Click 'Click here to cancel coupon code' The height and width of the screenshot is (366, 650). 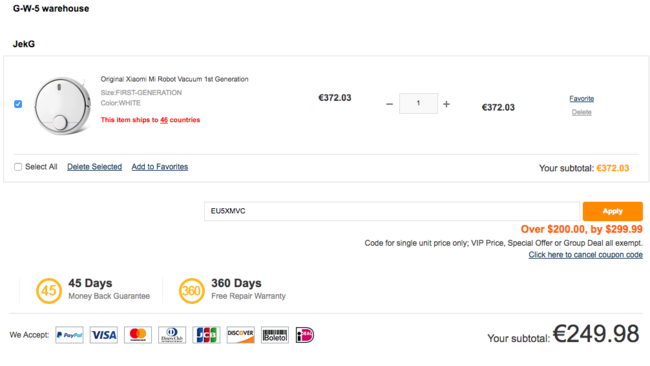tap(585, 255)
